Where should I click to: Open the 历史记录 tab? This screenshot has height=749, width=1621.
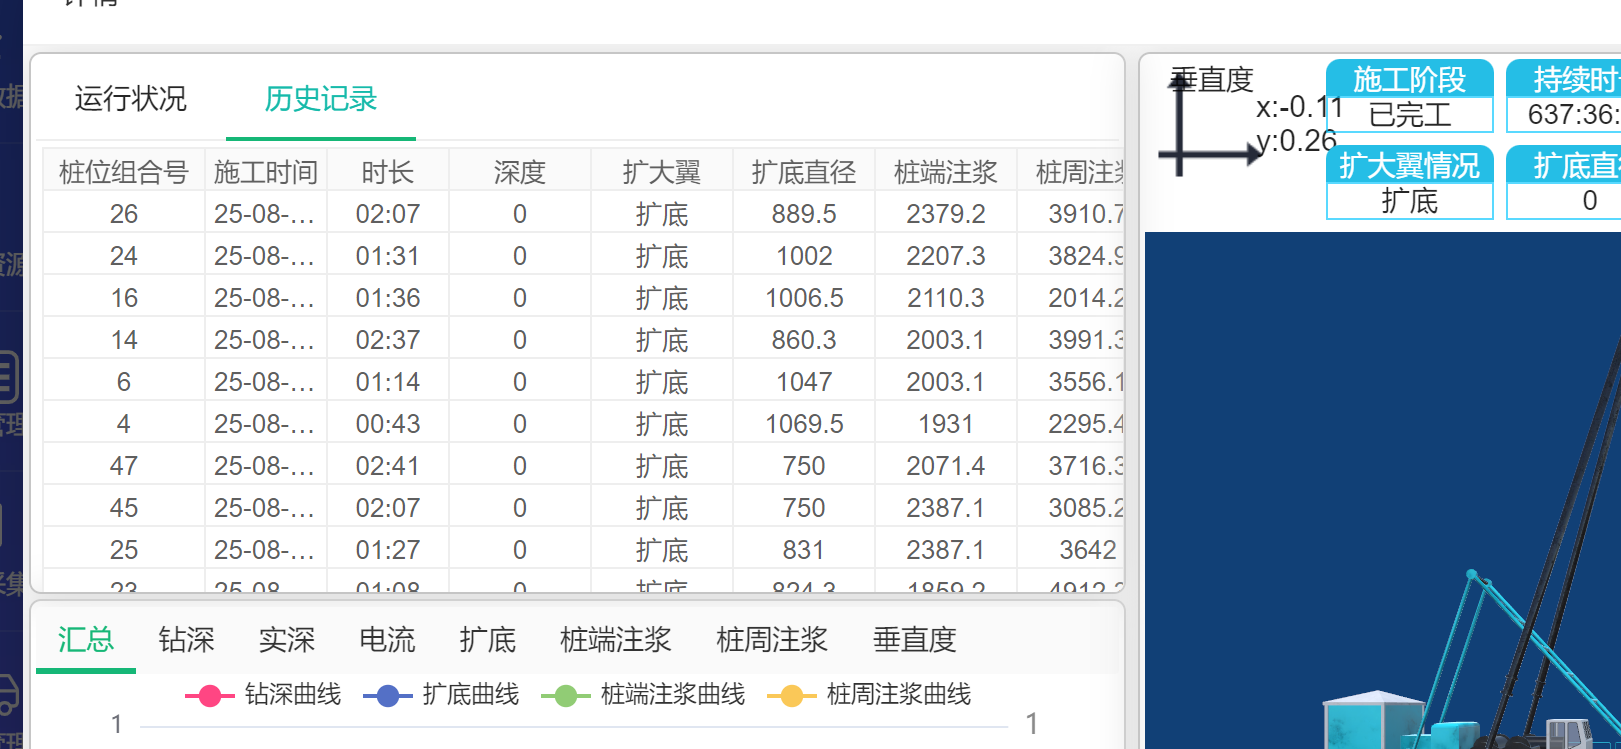coord(320,99)
